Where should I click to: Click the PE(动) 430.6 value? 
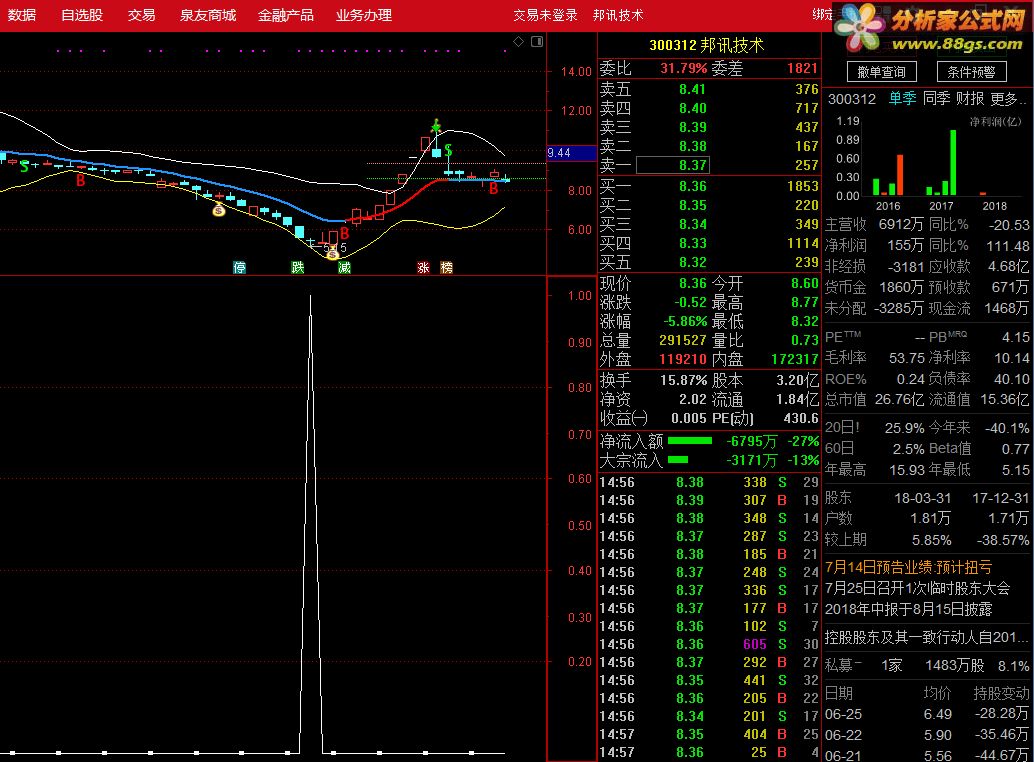tap(800, 418)
